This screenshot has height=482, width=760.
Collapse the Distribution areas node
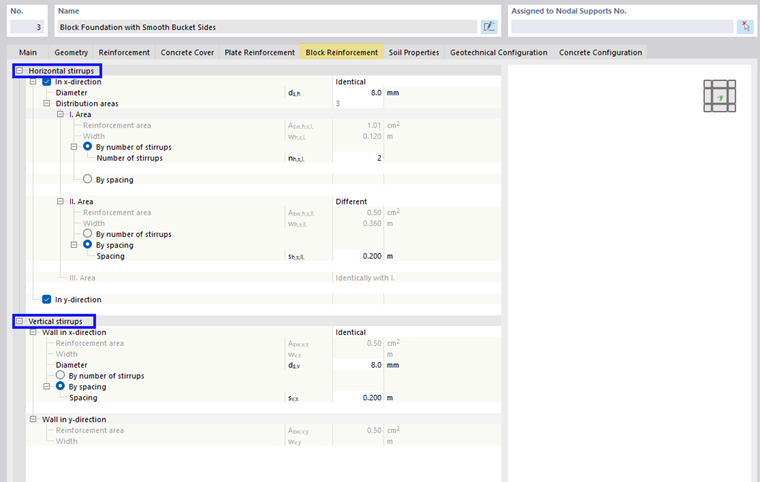pyautogui.click(x=47, y=103)
